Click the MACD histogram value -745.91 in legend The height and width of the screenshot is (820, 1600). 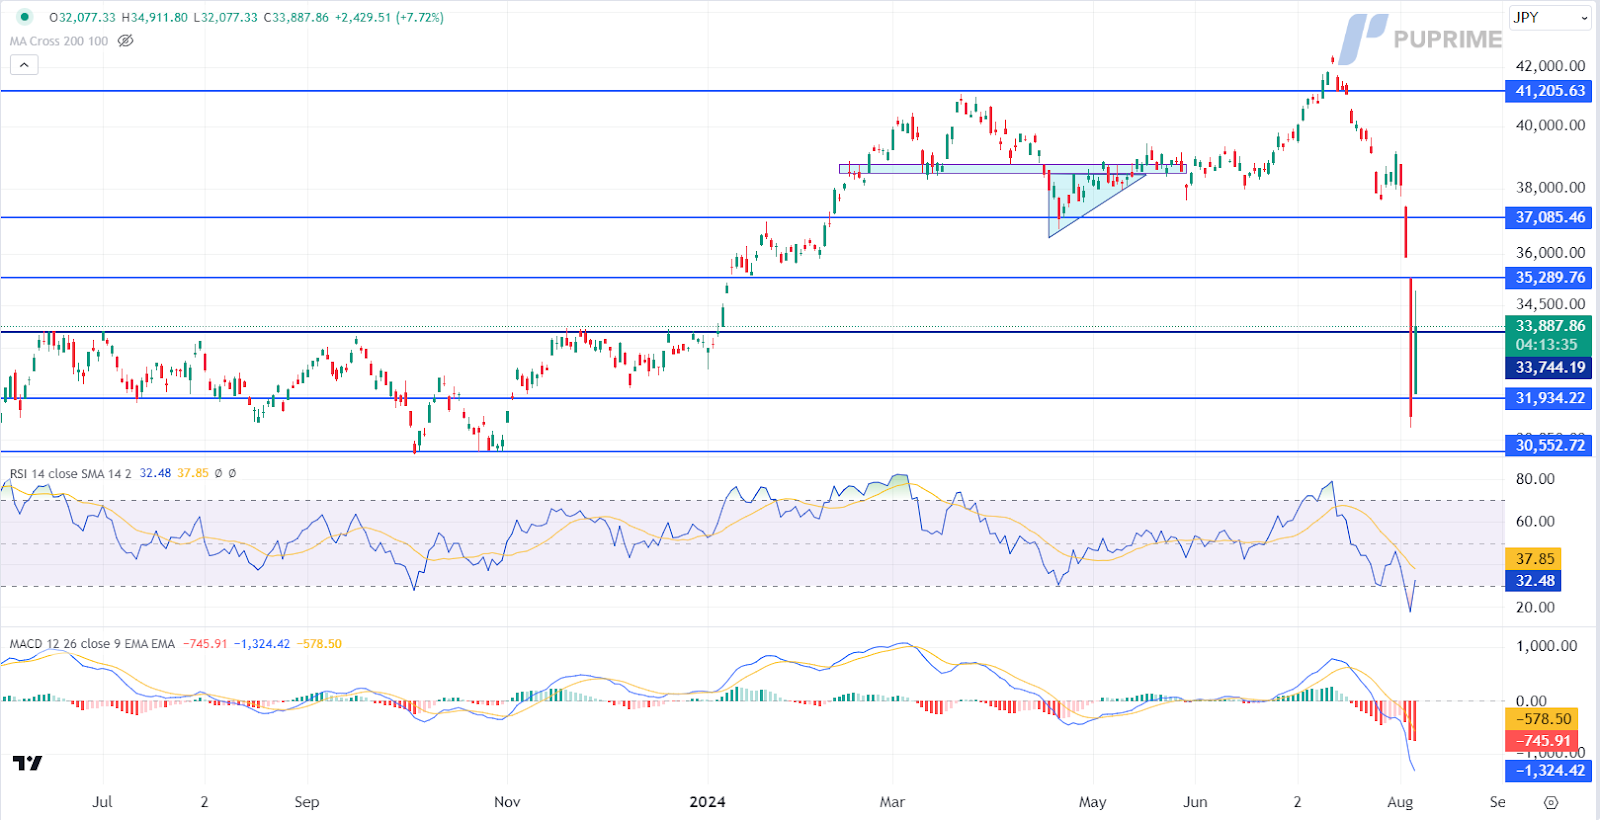click(204, 644)
